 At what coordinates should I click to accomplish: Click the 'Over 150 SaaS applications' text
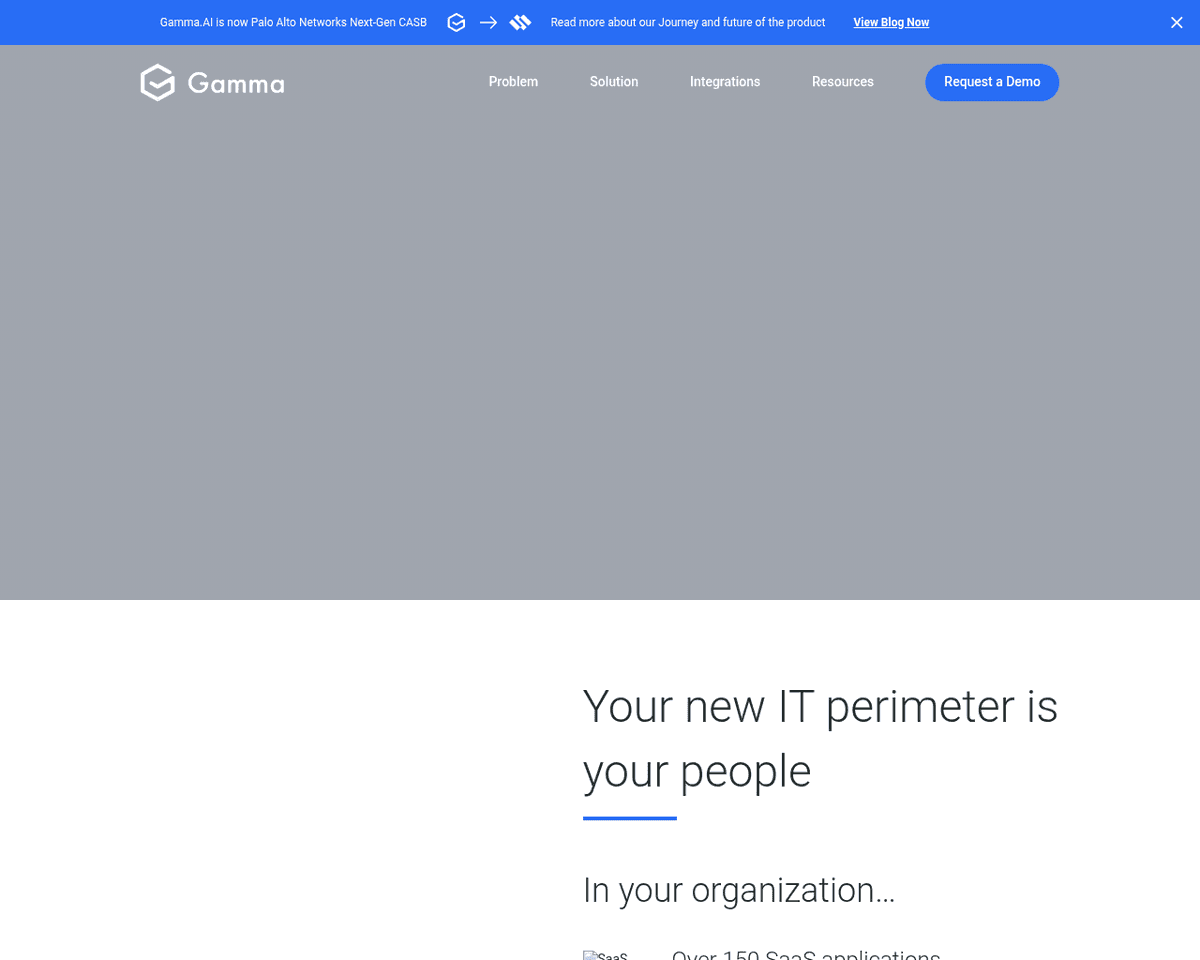[806, 954]
